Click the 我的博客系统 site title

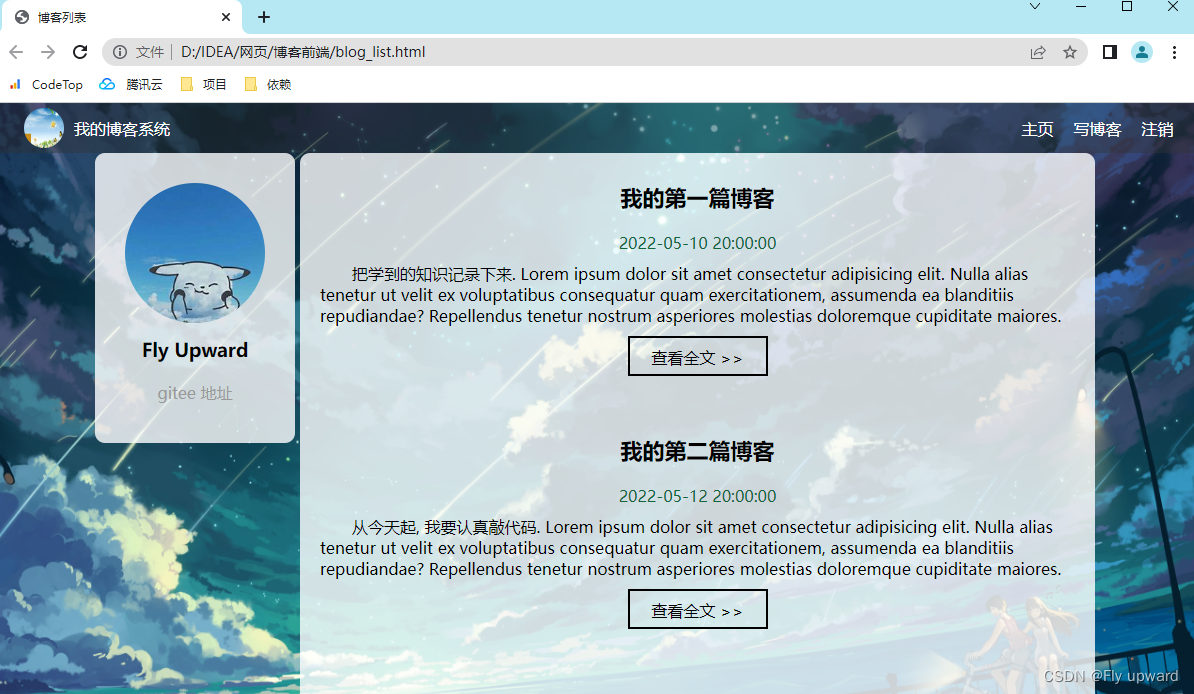click(122, 130)
